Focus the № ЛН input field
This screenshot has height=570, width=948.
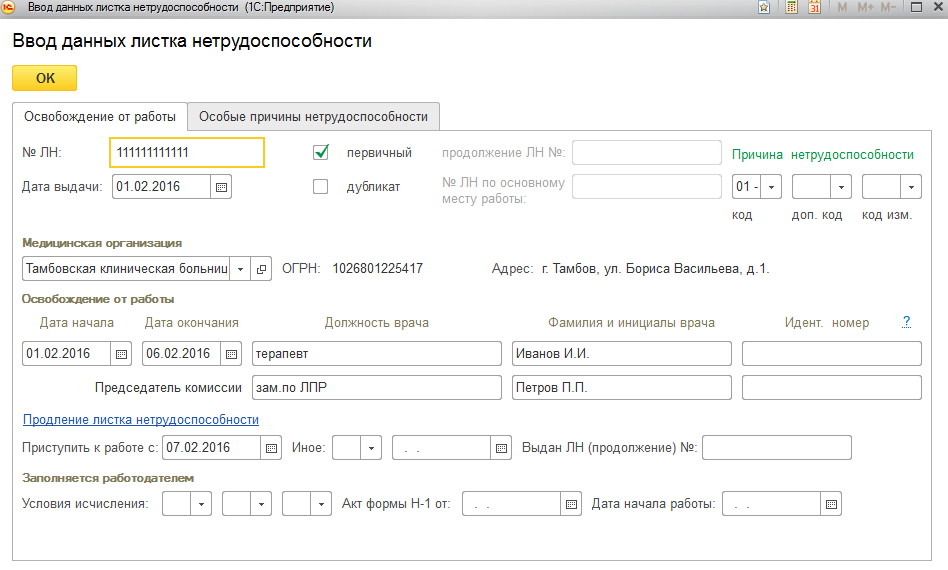click(187, 152)
